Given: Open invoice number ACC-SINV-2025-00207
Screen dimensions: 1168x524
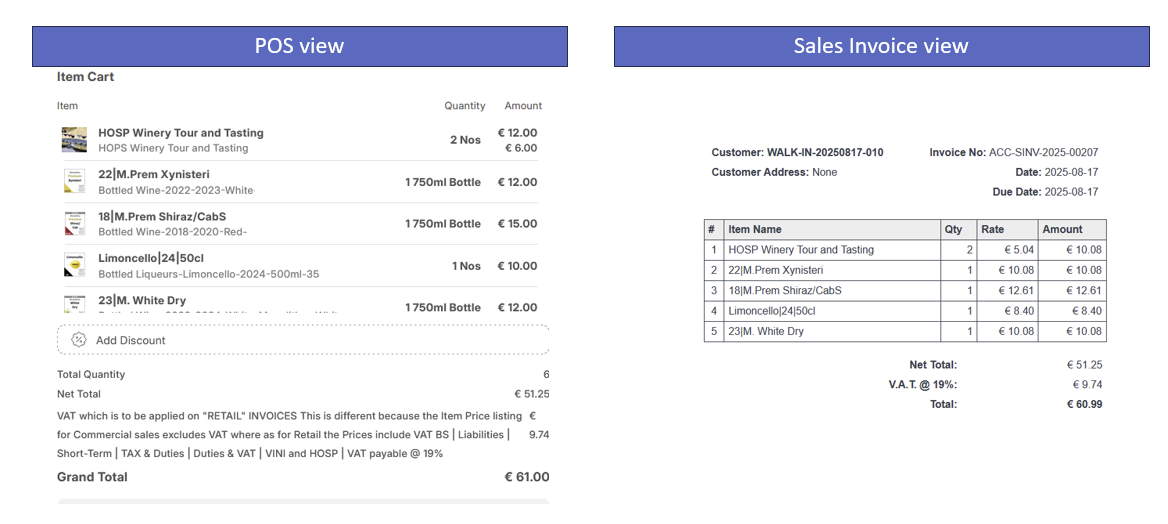Looking at the screenshot, I should pos(1043,153).
